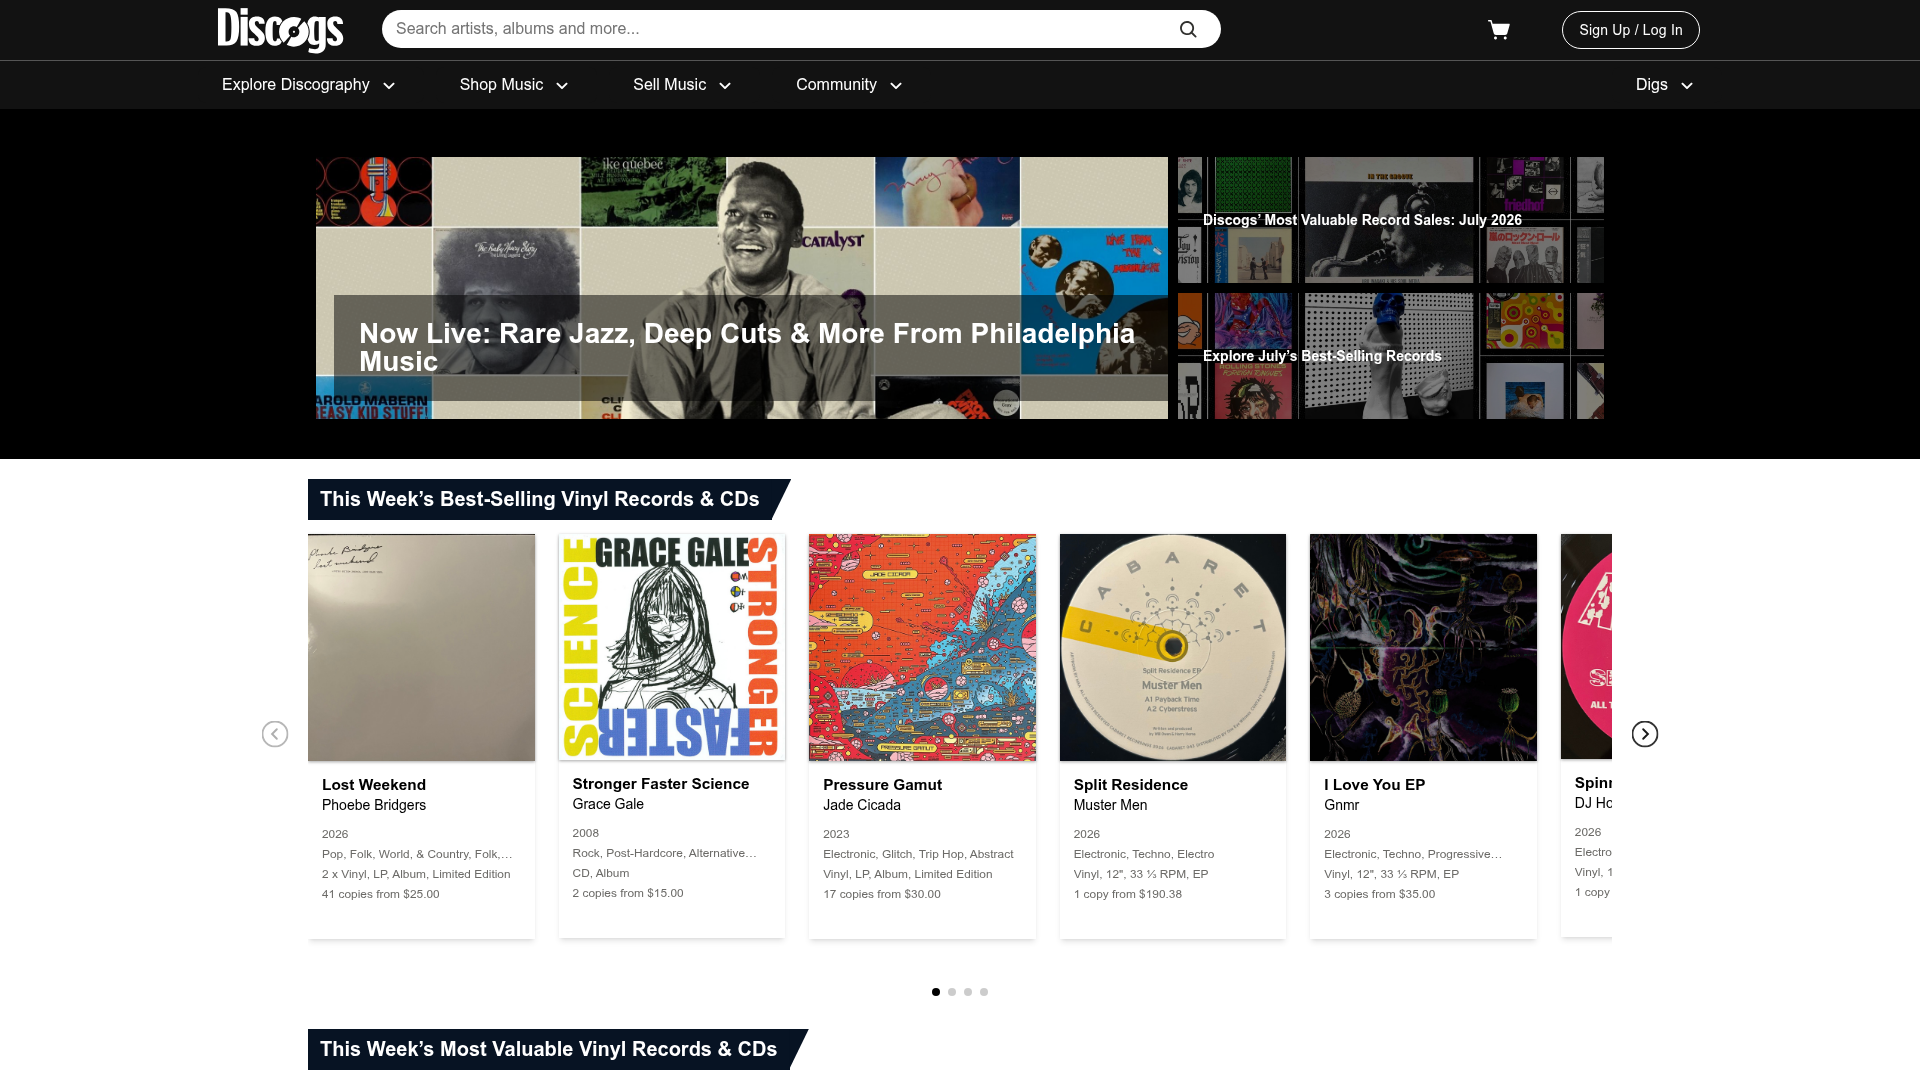Open I Love You EP cover art

tap(1423, 647)
